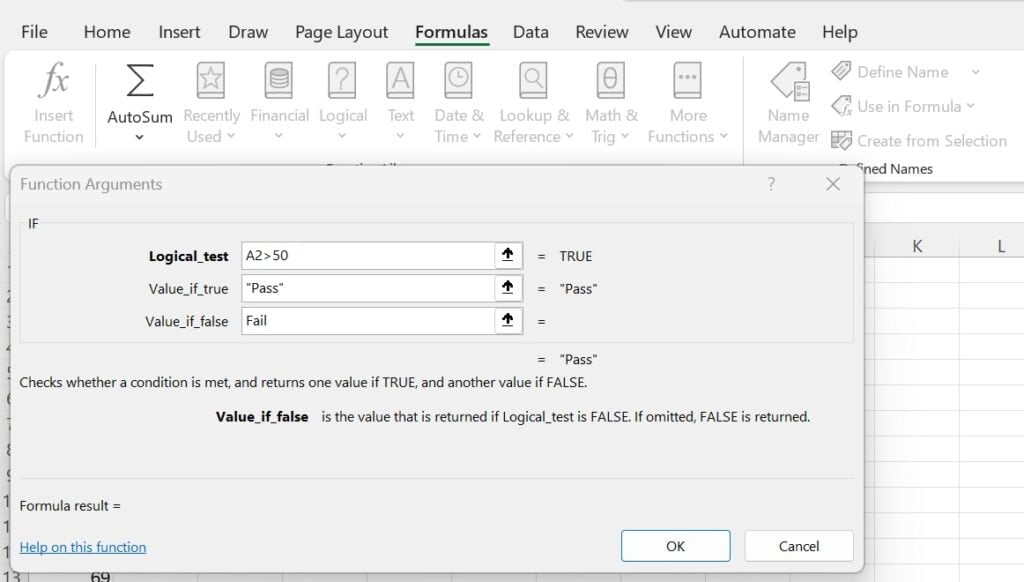Click the Logical_test input field
The image size is (1024, 582).
[x=368, y=255]
